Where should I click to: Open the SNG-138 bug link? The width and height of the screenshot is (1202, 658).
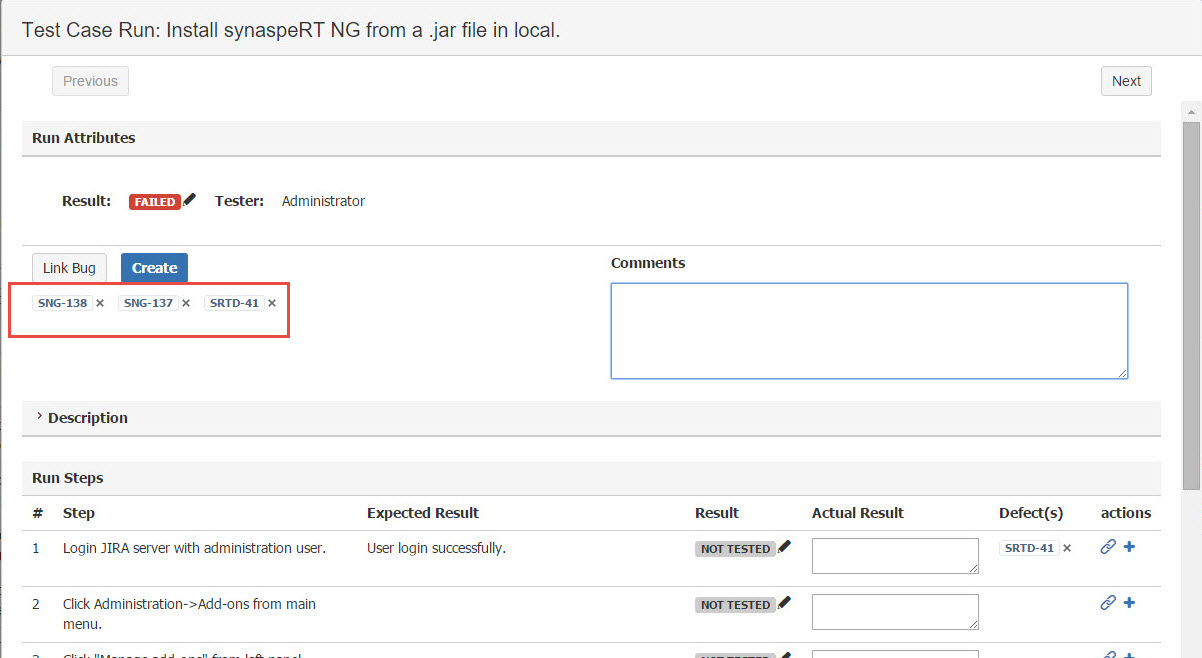point(63,303)
